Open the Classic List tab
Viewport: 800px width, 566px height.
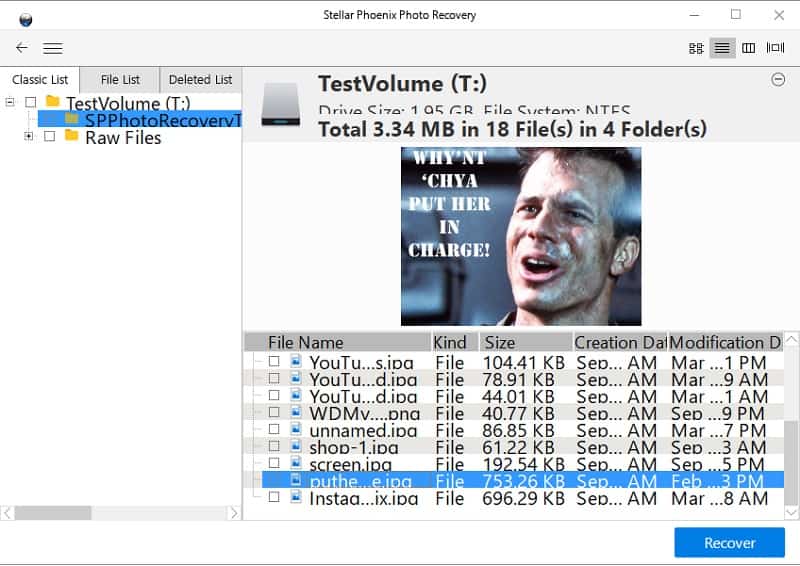pos(40,80)
